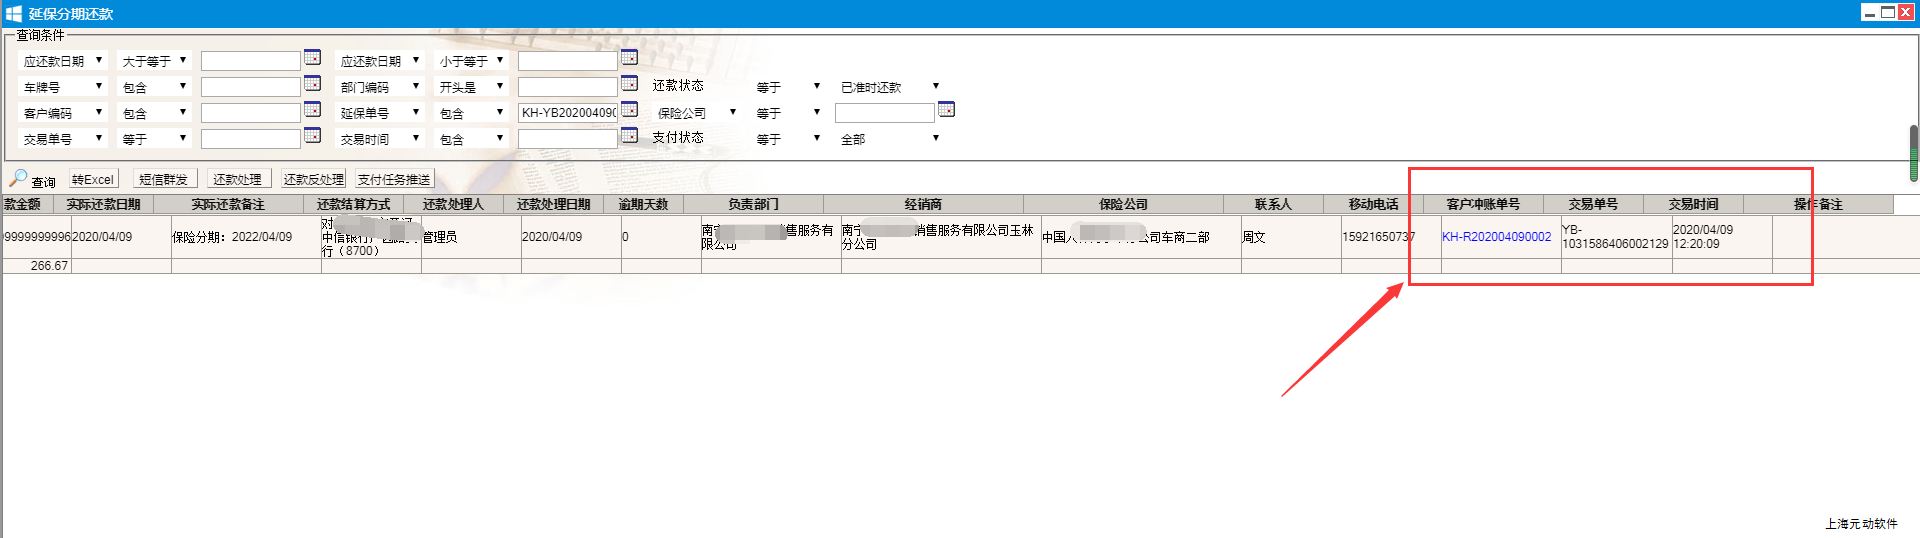Open the 保险公司 field dropdown
The height and width of the screenshot is (538, 1920).
point(696,113)
